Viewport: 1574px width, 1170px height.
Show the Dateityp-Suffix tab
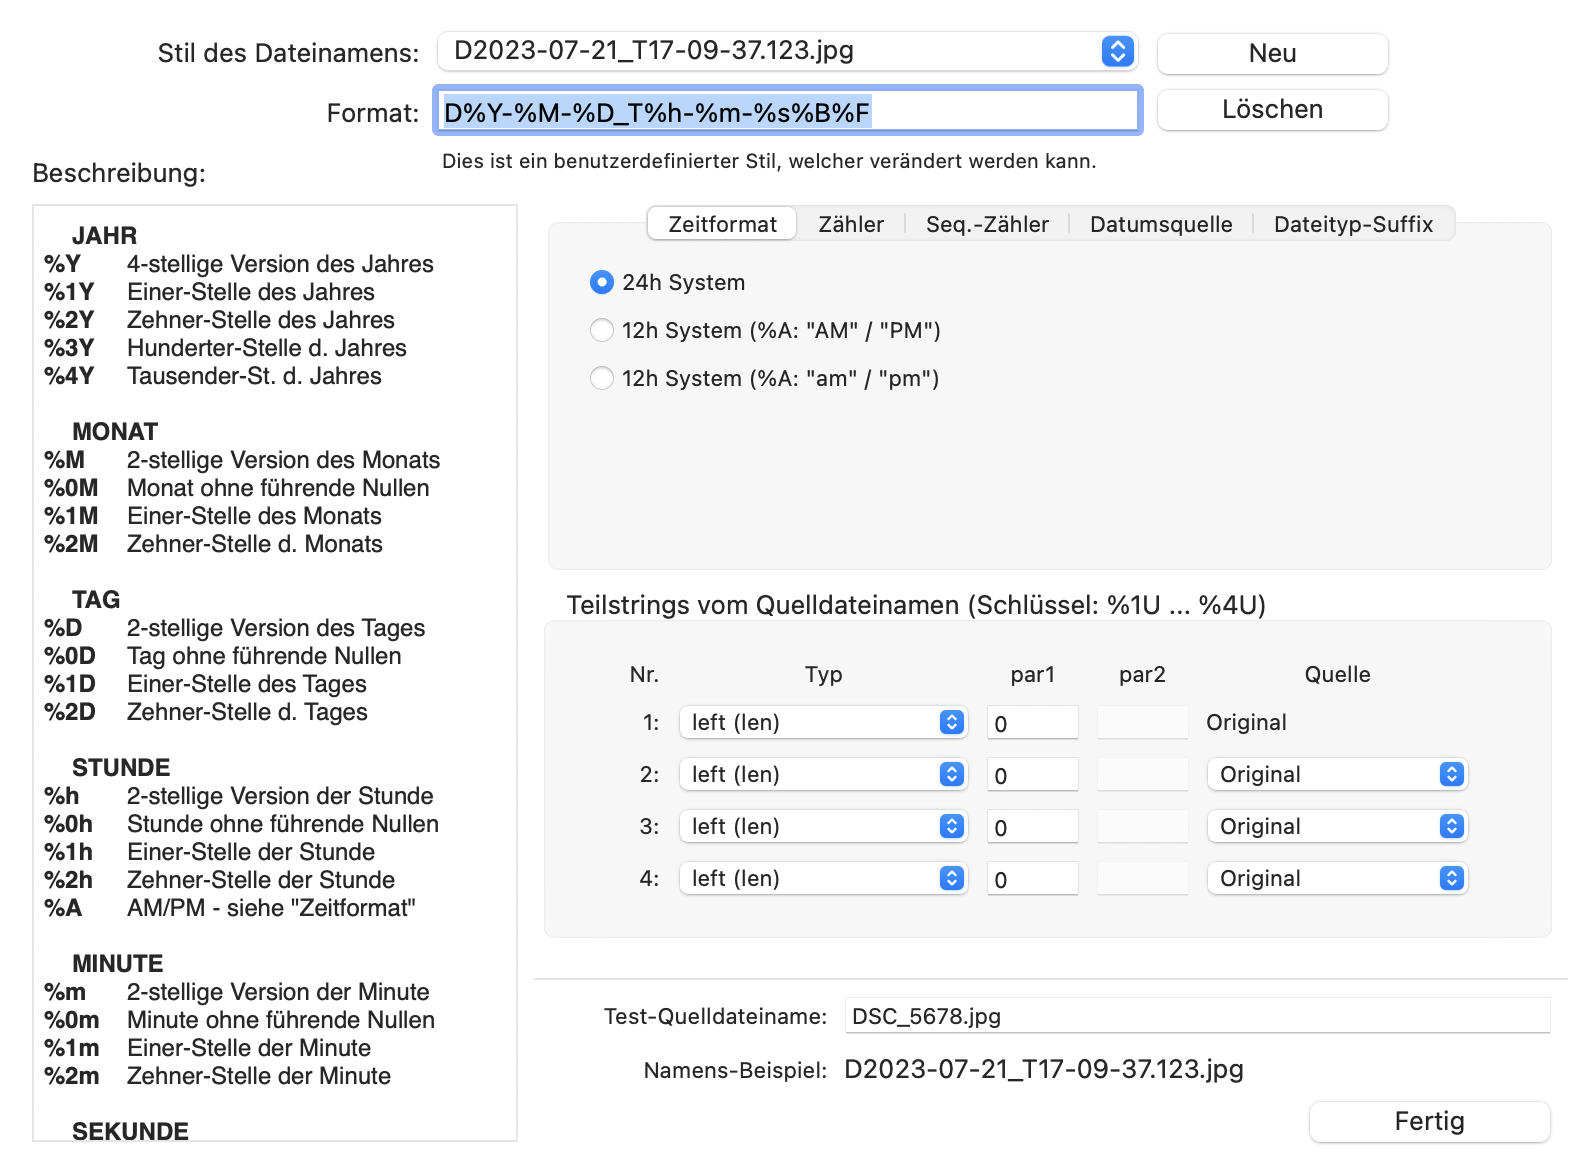(1352, 224)
